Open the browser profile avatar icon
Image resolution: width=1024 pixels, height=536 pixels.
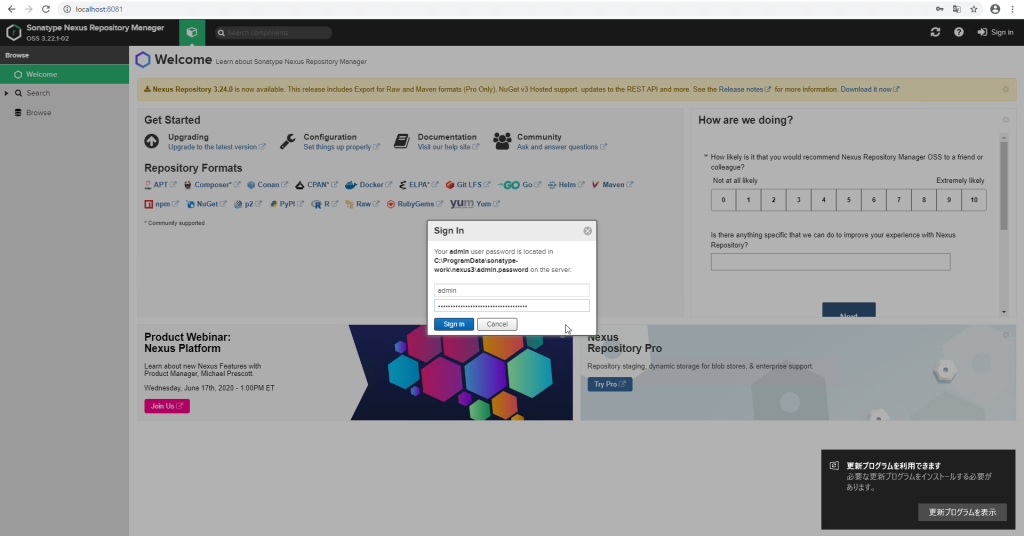coord(995,9)
